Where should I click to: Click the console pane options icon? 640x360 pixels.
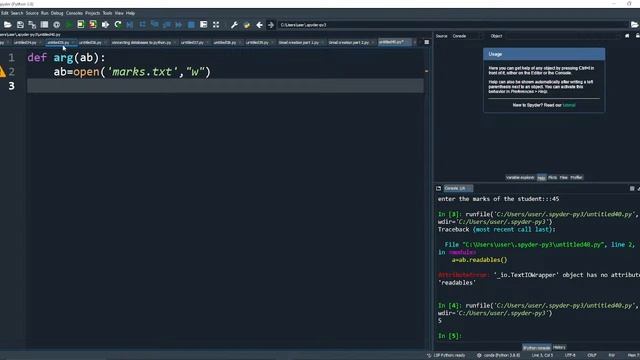(632, 188)
